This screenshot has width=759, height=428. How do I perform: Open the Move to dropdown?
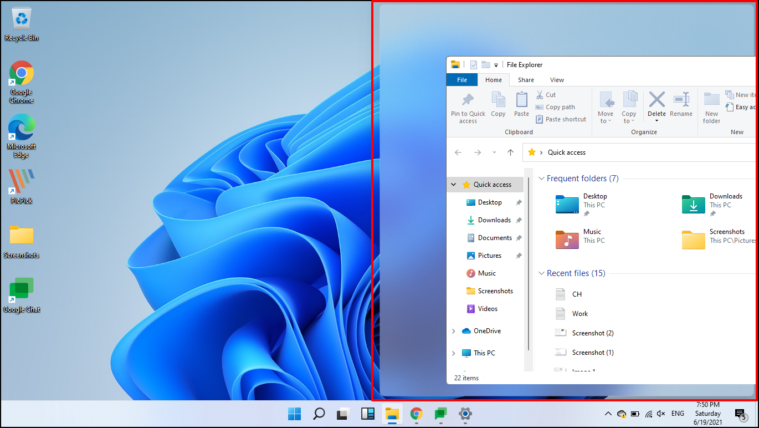point(606,107)
